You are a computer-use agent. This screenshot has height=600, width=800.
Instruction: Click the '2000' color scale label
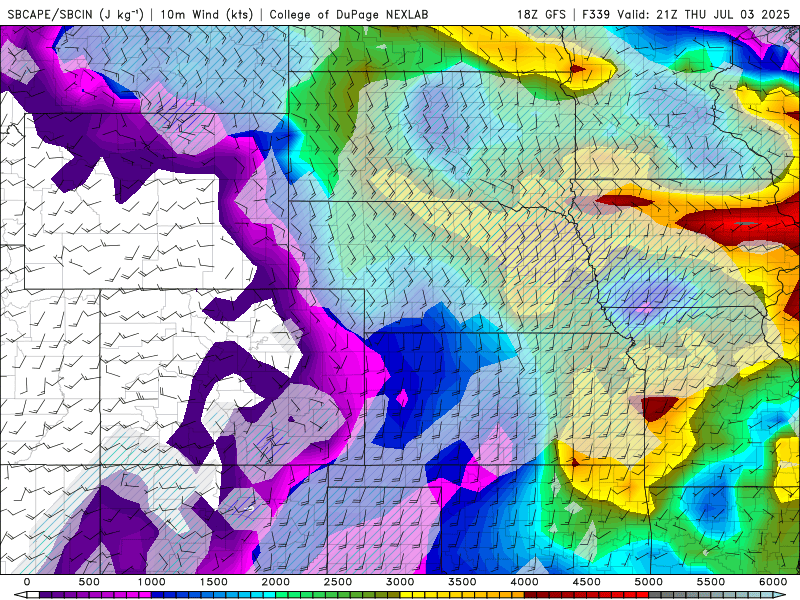pos(276,582)
